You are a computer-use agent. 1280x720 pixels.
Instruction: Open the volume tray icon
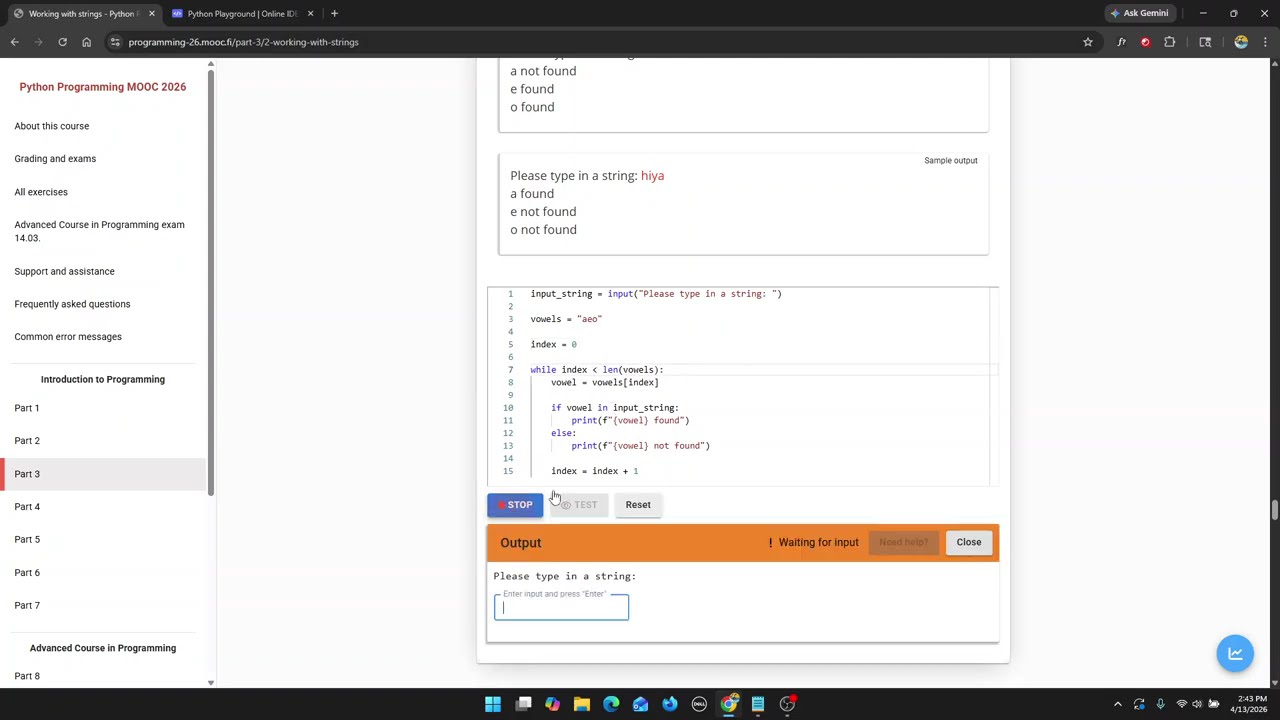1197,704
